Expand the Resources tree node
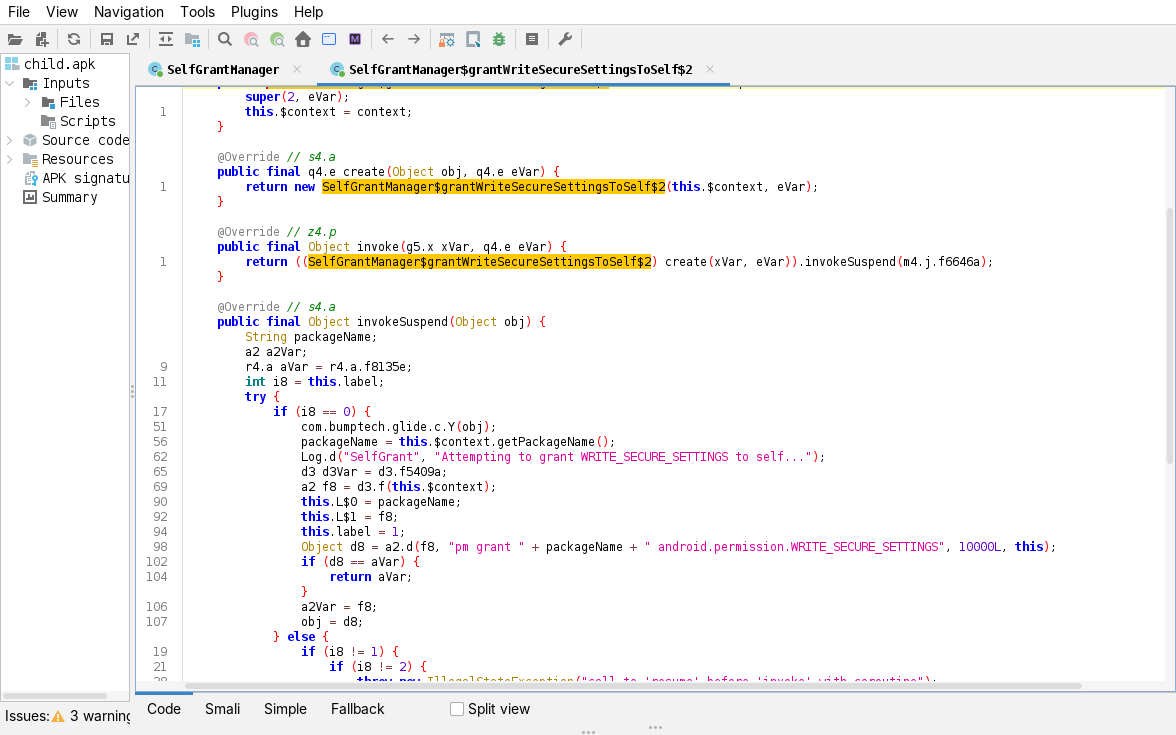 [x=10, y=159]
